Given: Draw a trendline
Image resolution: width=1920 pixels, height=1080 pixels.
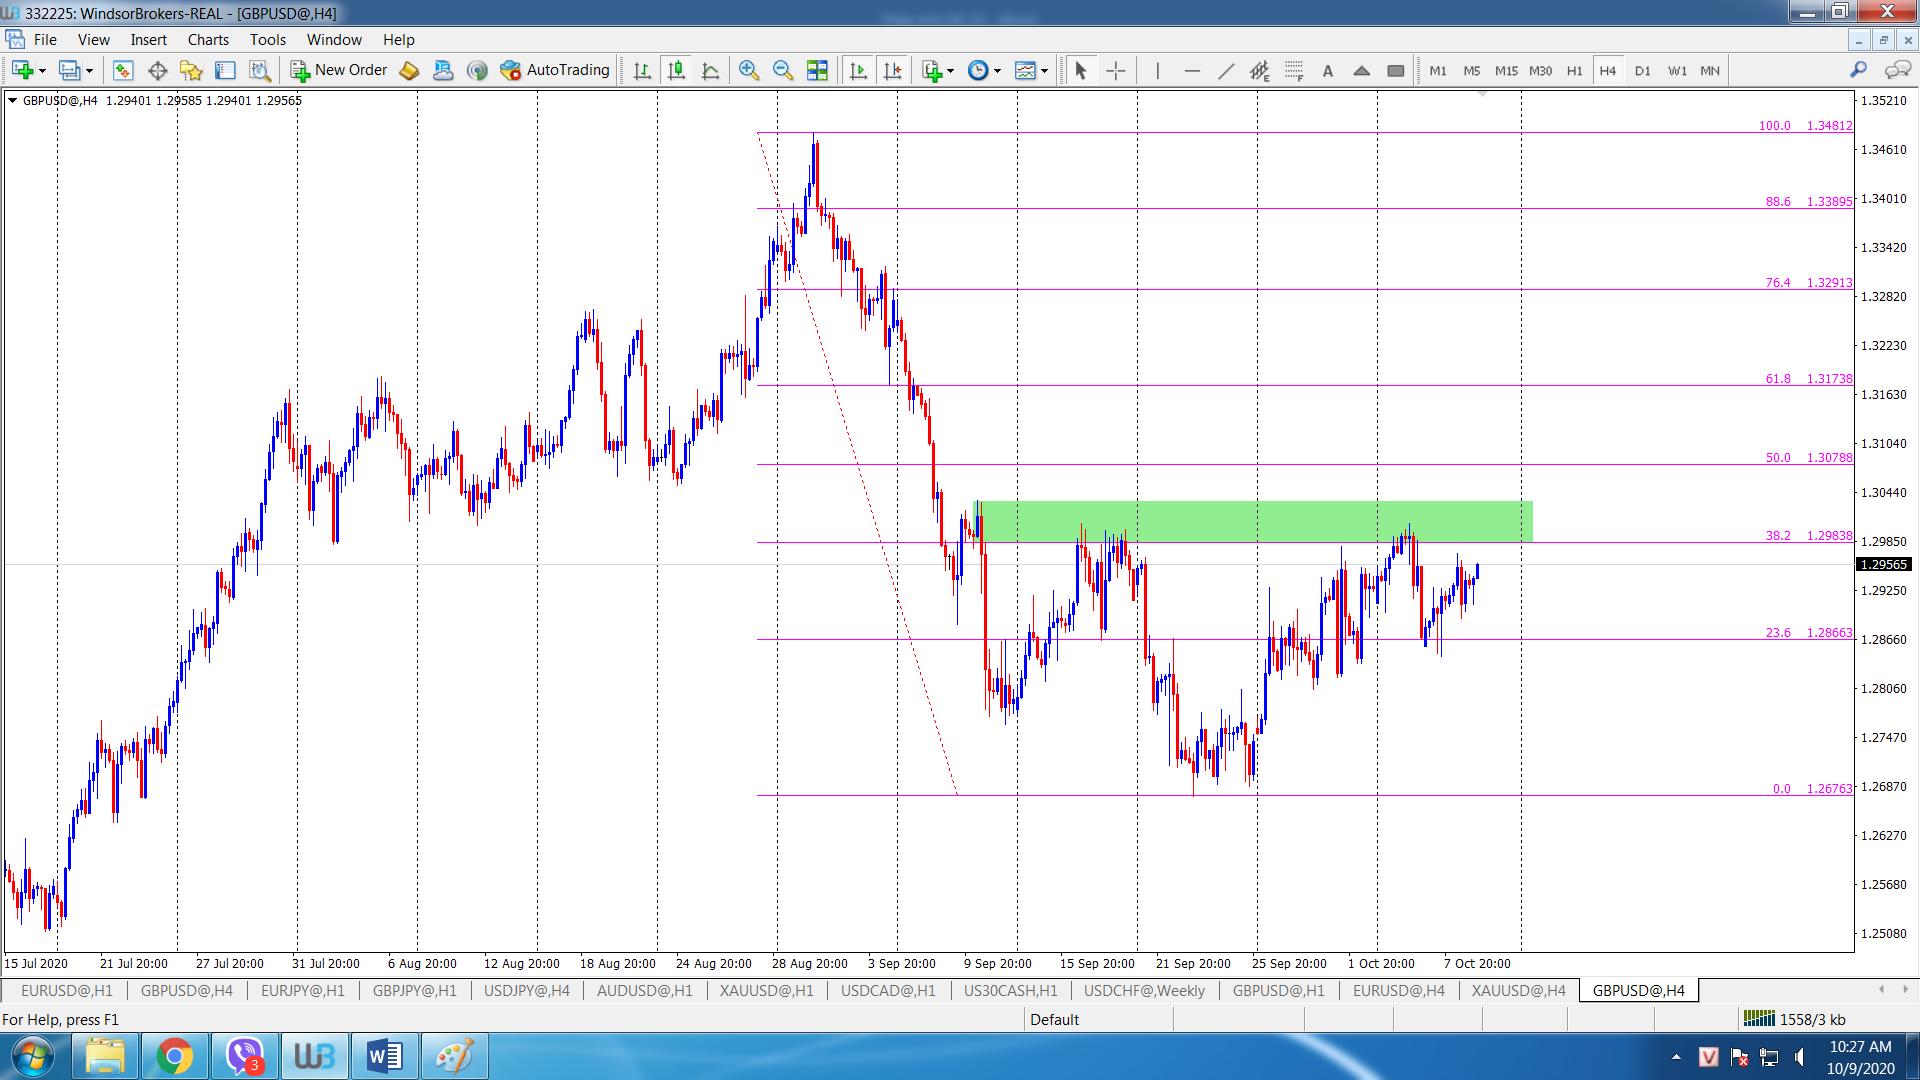Looking at the screenshot, I should tap(1226, 70).
